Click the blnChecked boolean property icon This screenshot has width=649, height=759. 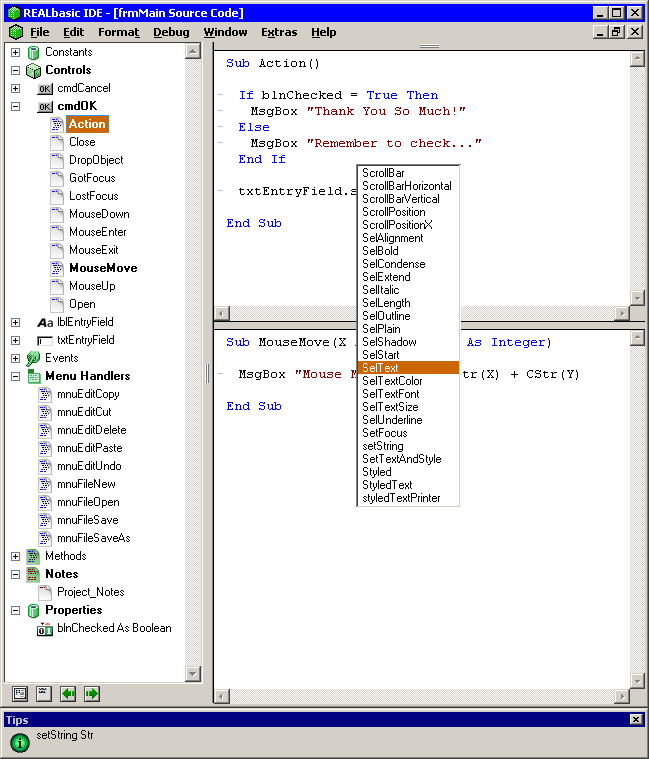tap(45, 629)
